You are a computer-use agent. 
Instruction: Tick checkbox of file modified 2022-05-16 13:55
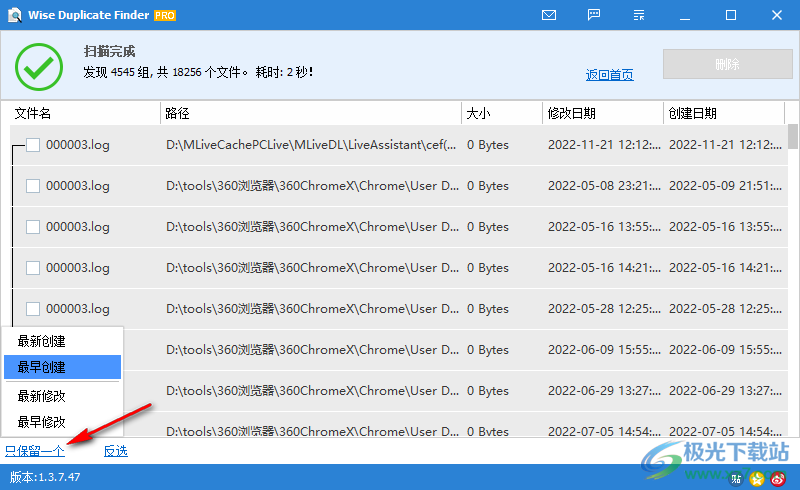(x=33, y=227)
